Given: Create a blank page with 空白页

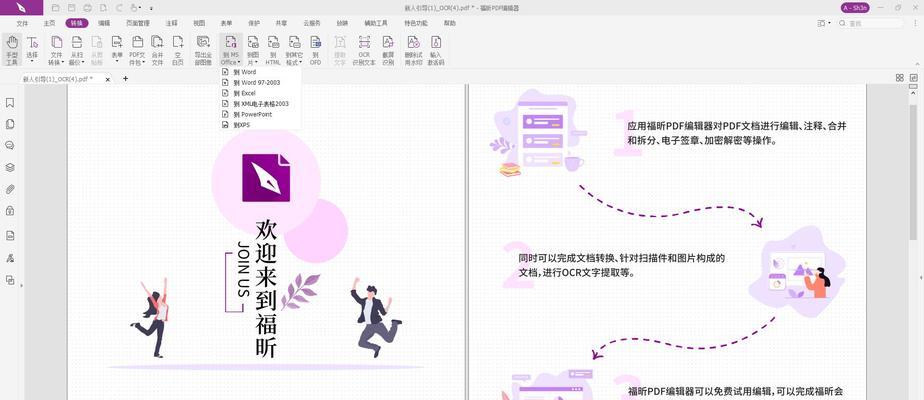Looking at the screenshot, I should (177, 49).
